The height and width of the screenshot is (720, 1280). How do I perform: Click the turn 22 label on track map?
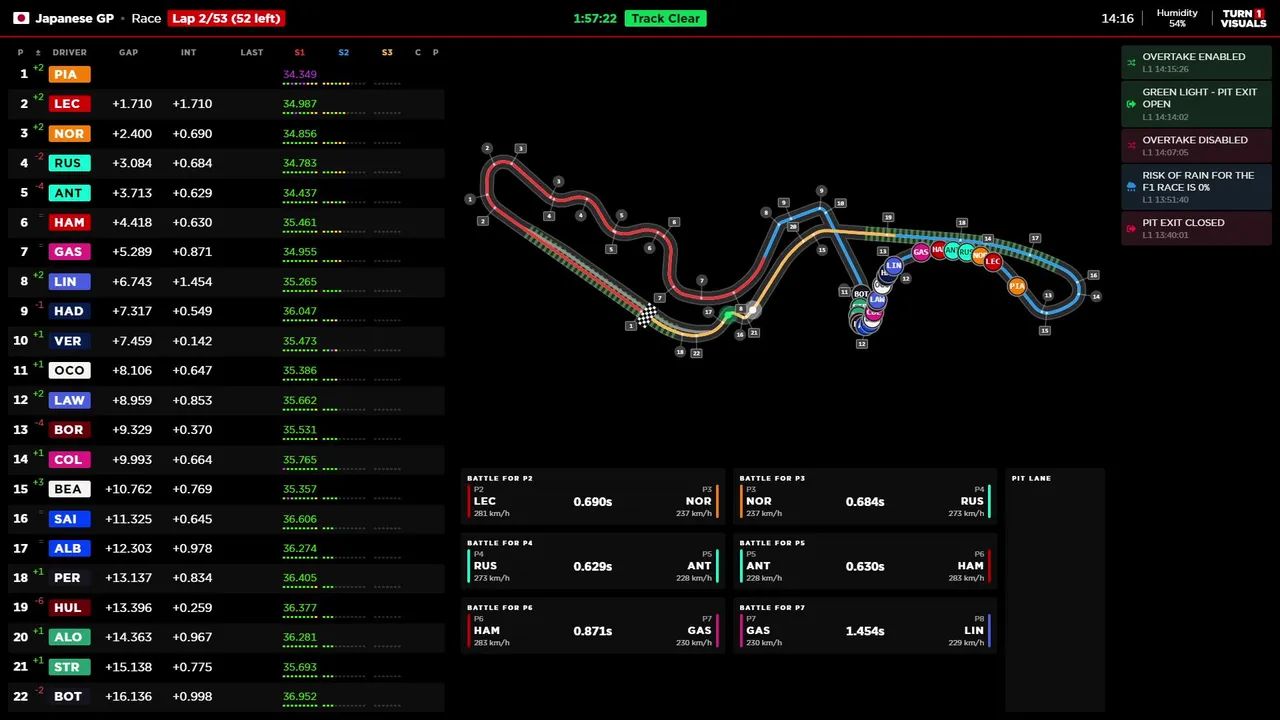pyautogui.click(x=696, y=353)
